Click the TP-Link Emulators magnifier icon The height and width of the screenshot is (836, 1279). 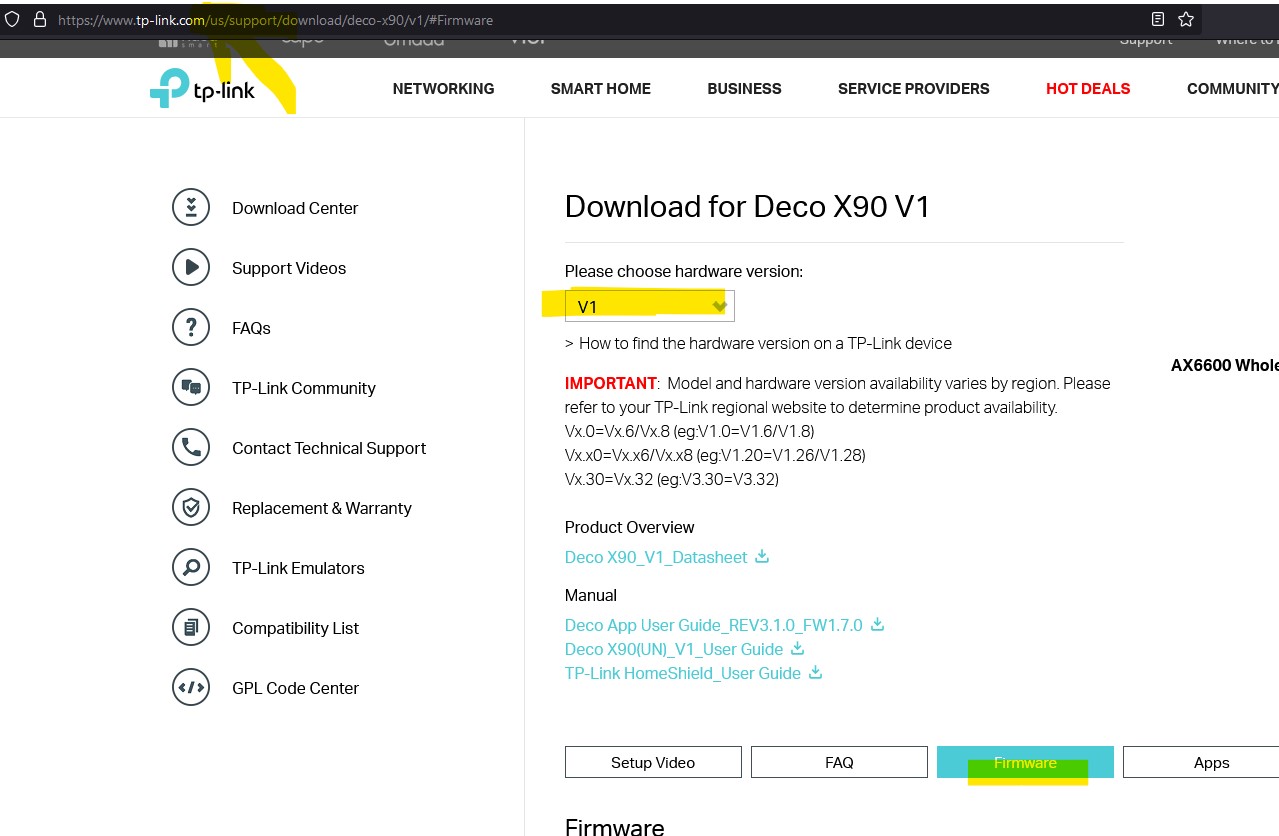191,568
